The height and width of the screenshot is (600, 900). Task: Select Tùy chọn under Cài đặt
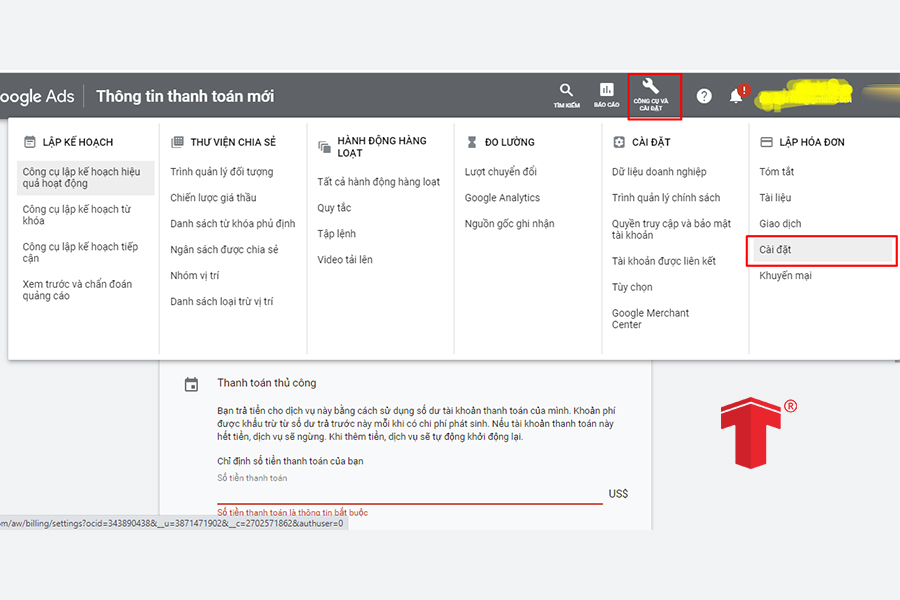click(x=632, y=287)
